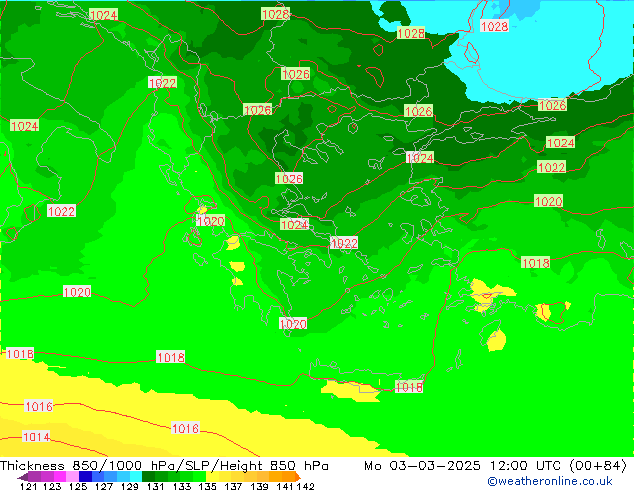Image resolution: width=634 pixels, height=490 pixels.
Task: Click the 1014 isobar pressure label
Action: 36,437
